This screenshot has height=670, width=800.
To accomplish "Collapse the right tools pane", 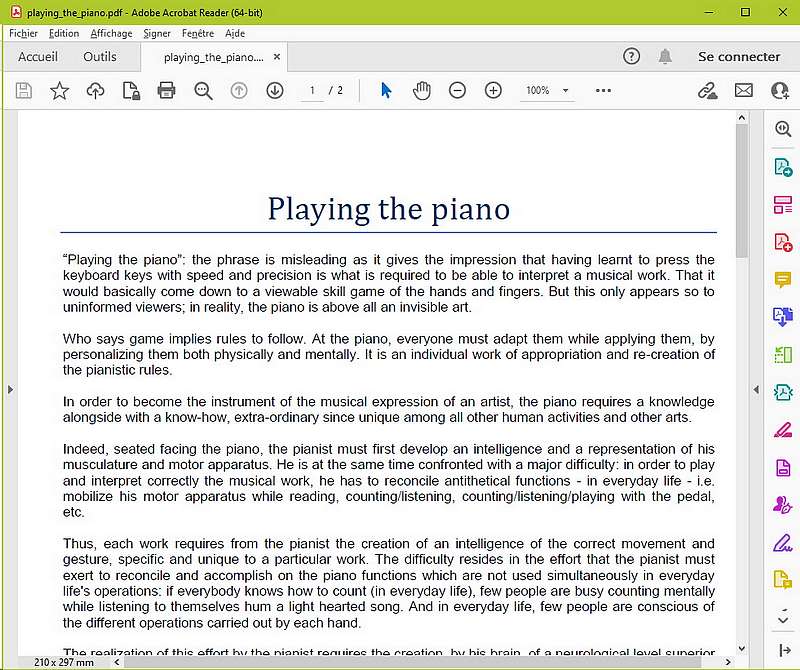I will point(756,389).
